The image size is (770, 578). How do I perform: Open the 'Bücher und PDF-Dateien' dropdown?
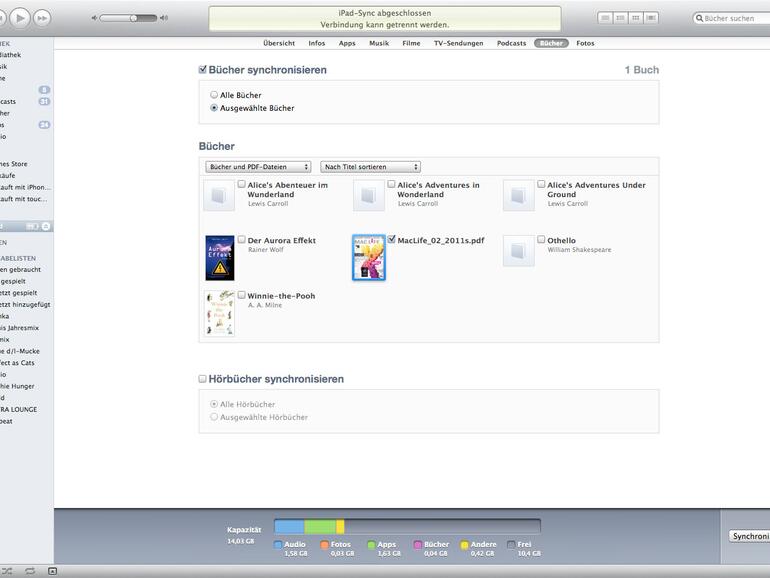258,167
